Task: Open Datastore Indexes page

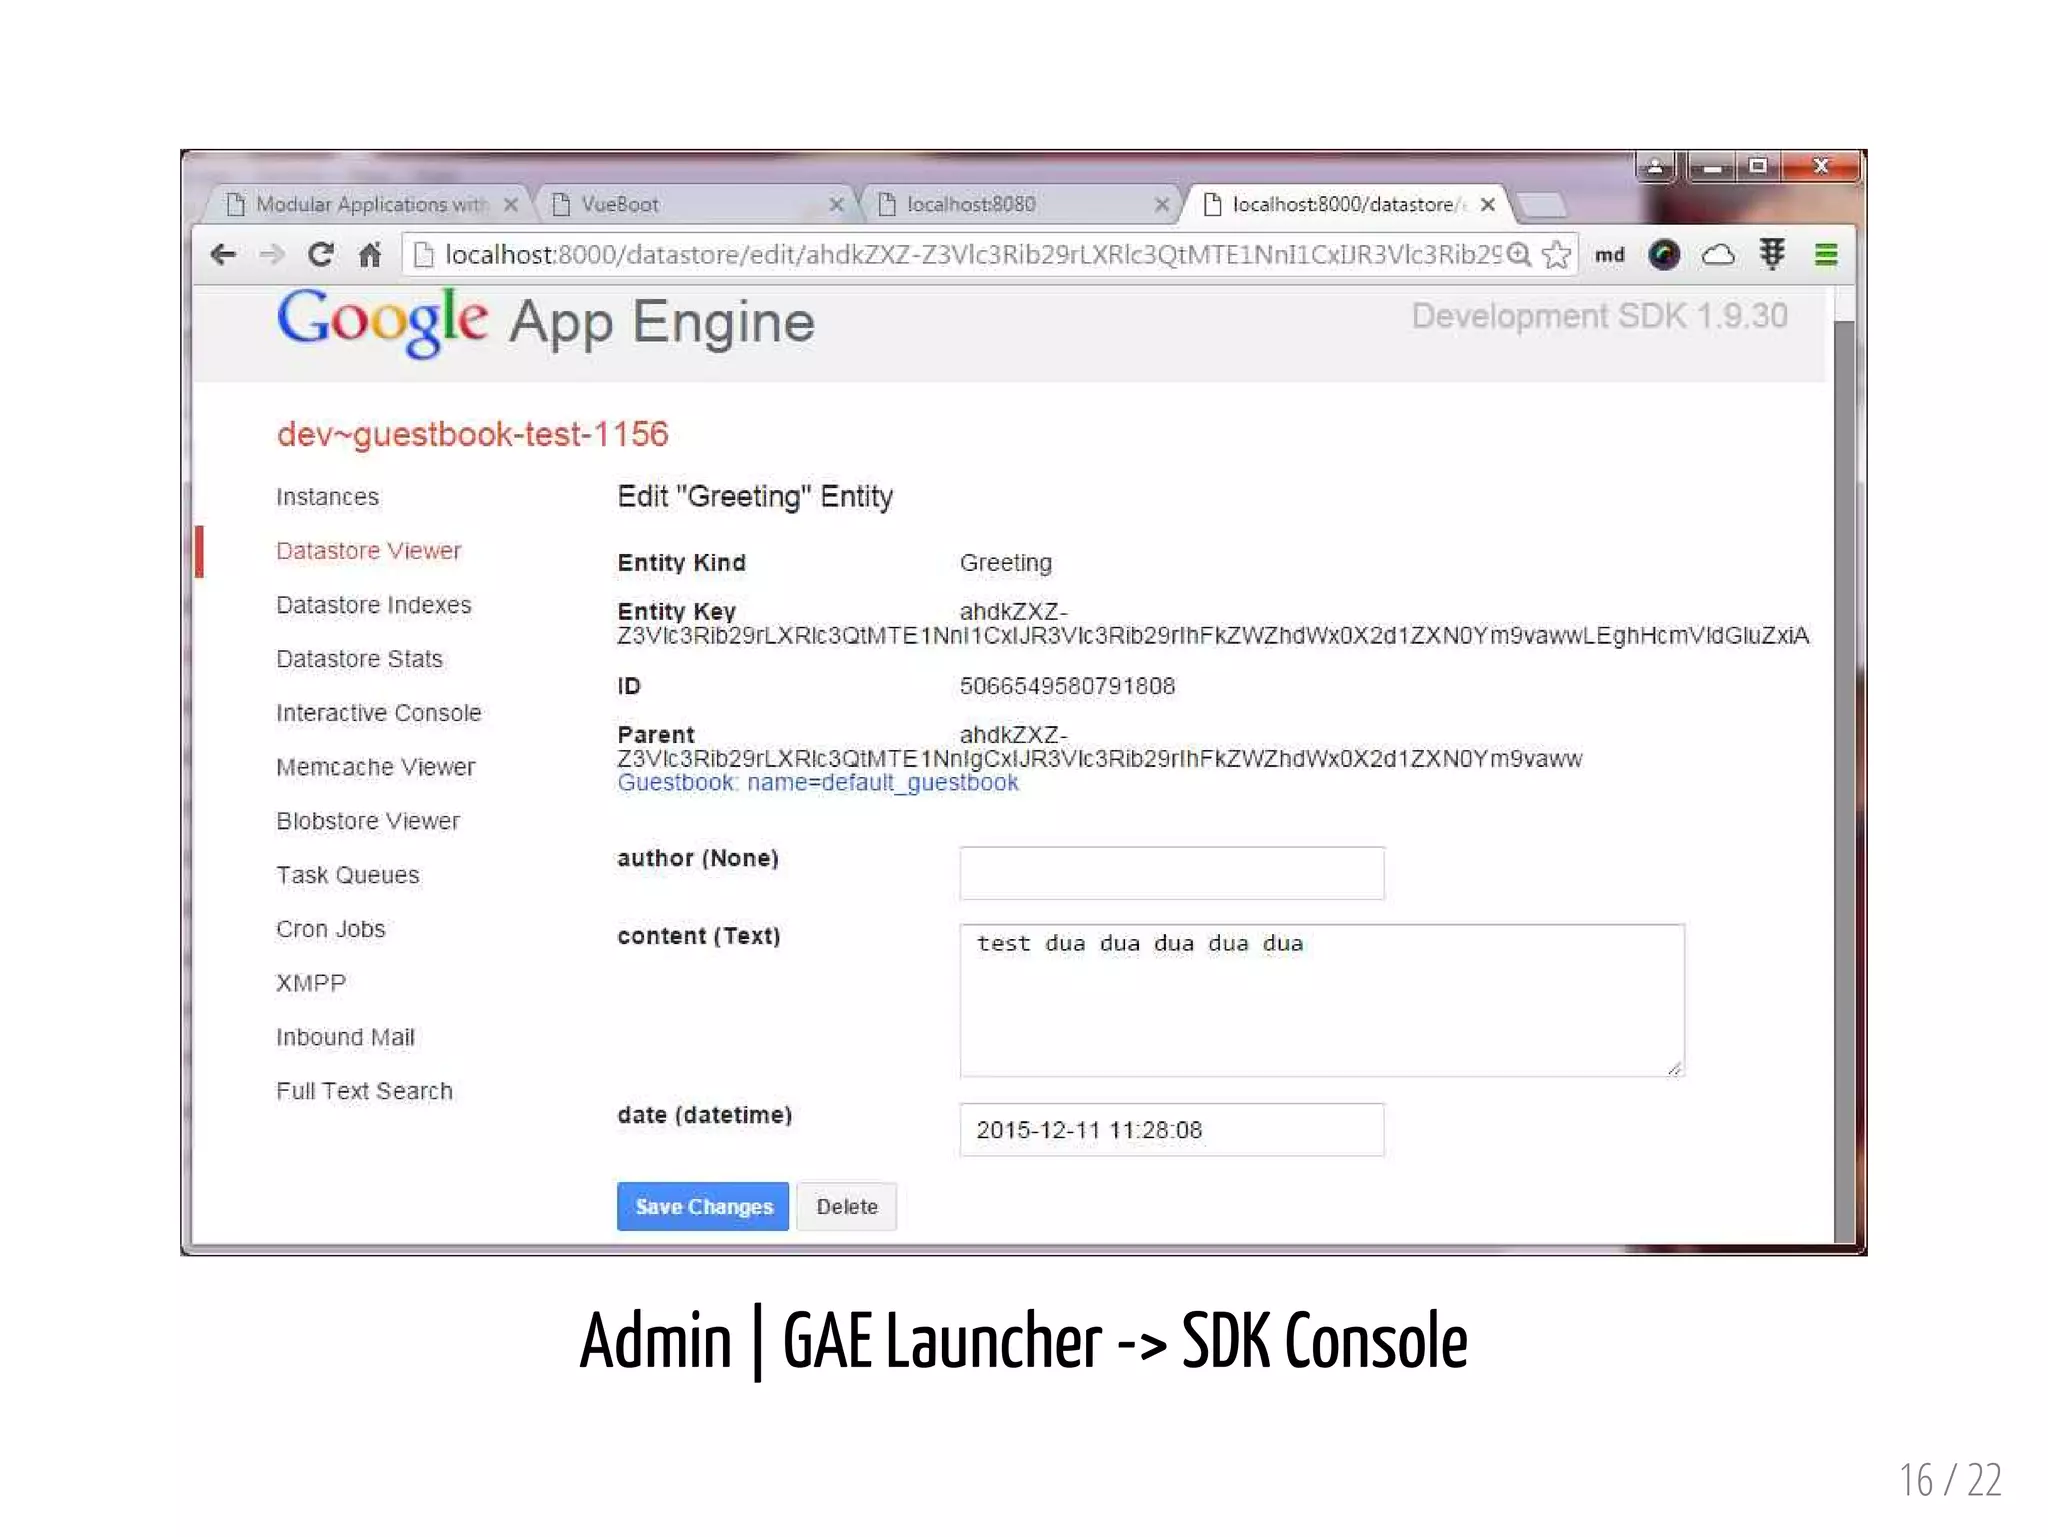Action: (x=373, y=605)
